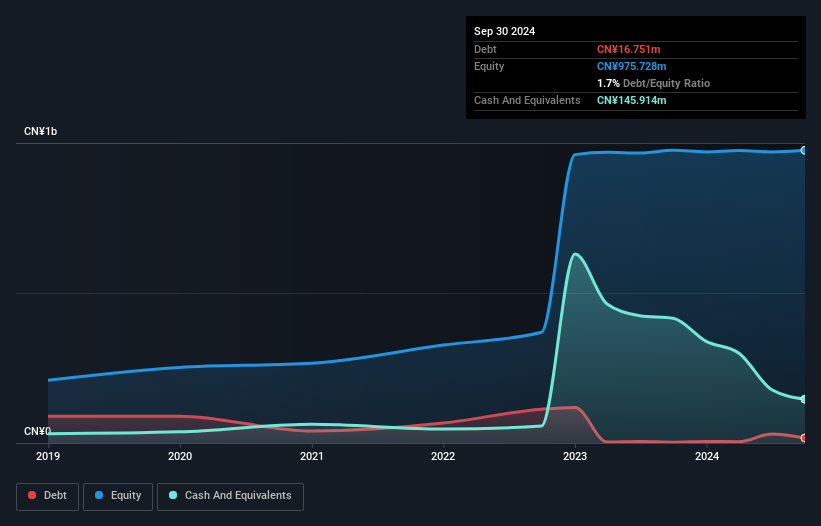This screenshot has height=526, width=821.
Task: Select the Debt endpoint marker on chart
Action: (804, 438)
